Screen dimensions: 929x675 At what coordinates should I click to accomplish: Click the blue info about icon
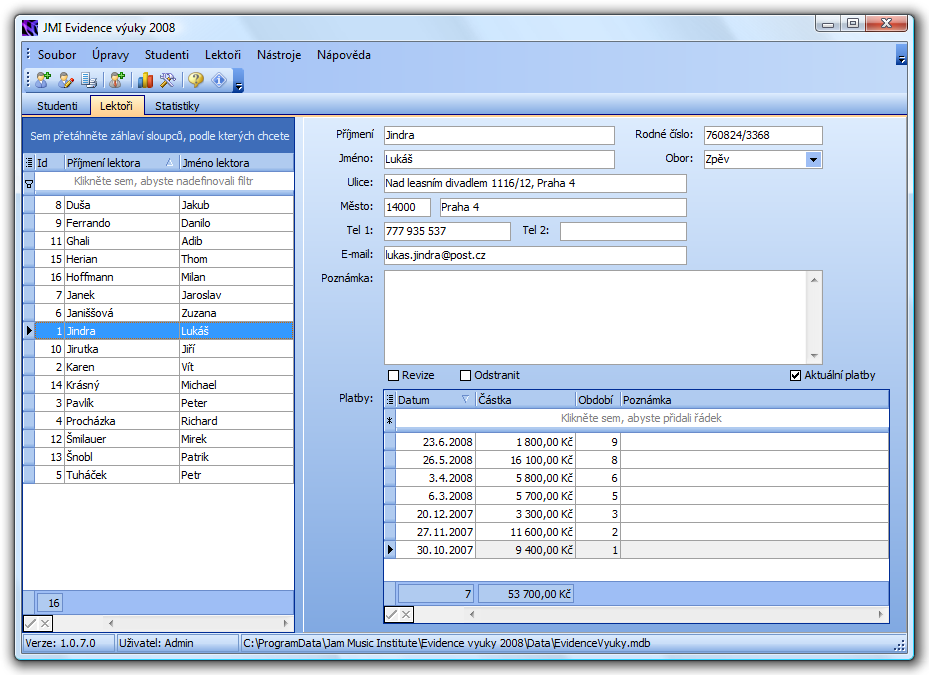tap(218, 81)
